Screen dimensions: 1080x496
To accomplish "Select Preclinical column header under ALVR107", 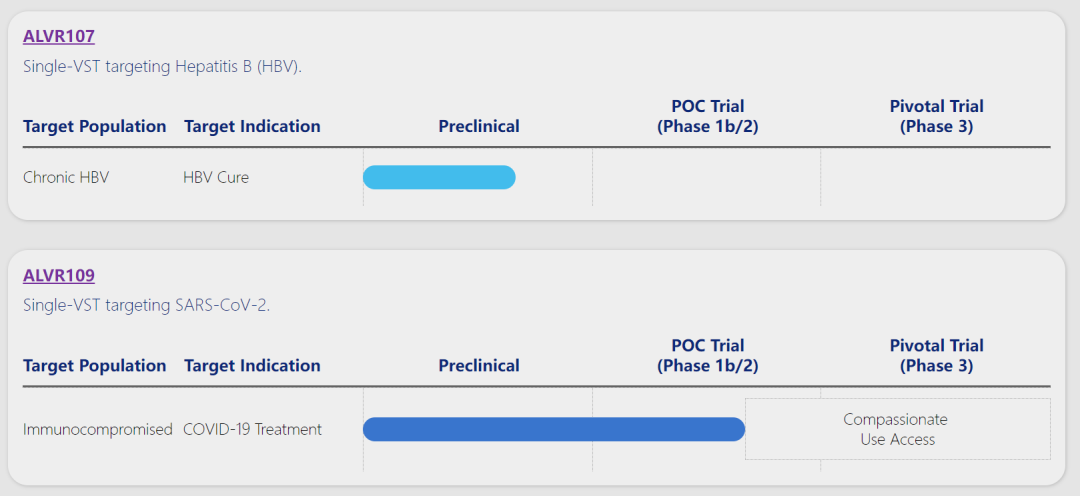I will 479,126.
